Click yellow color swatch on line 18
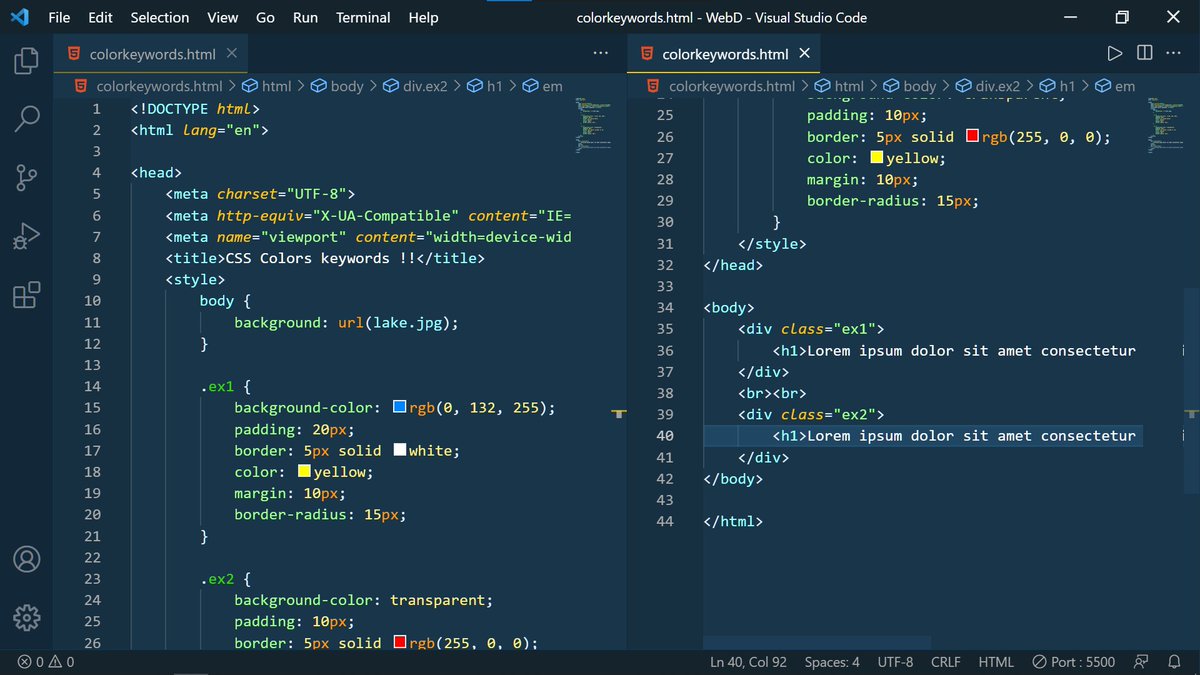The image size is (1200, 675). [304, 472]
